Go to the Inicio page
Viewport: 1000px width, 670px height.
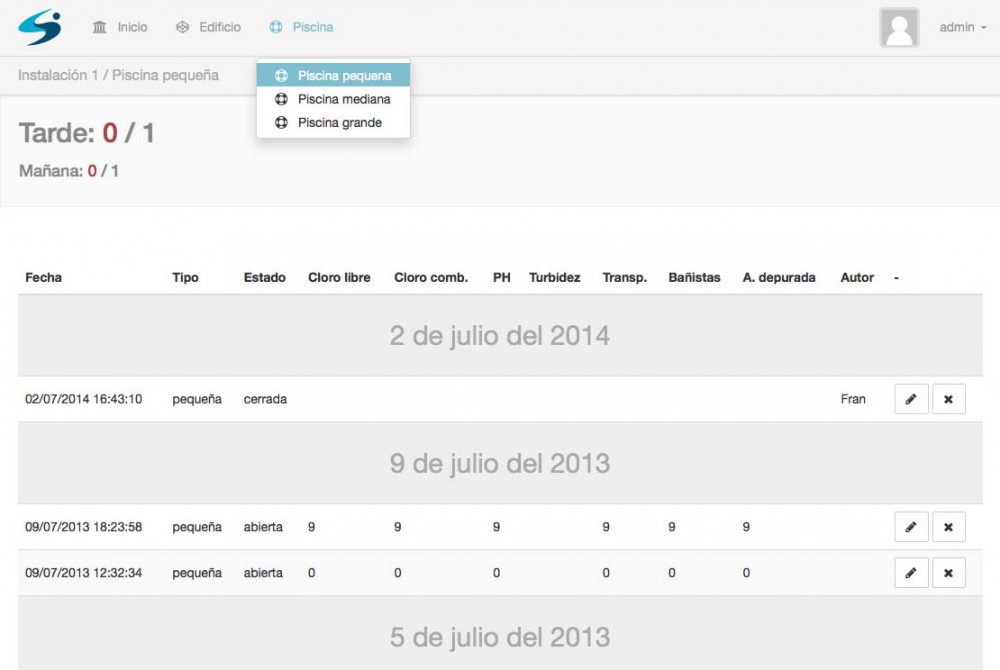120,28
